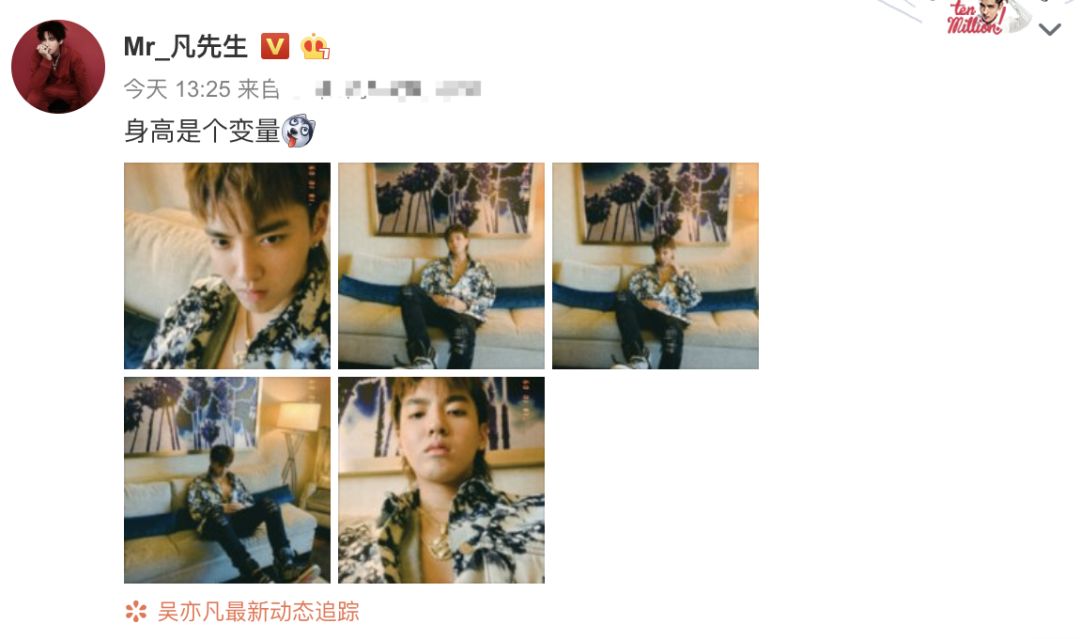Click the dog emoji after post text
The height and width of the screenshot is (639, 1080).
(x=299, y=130)
